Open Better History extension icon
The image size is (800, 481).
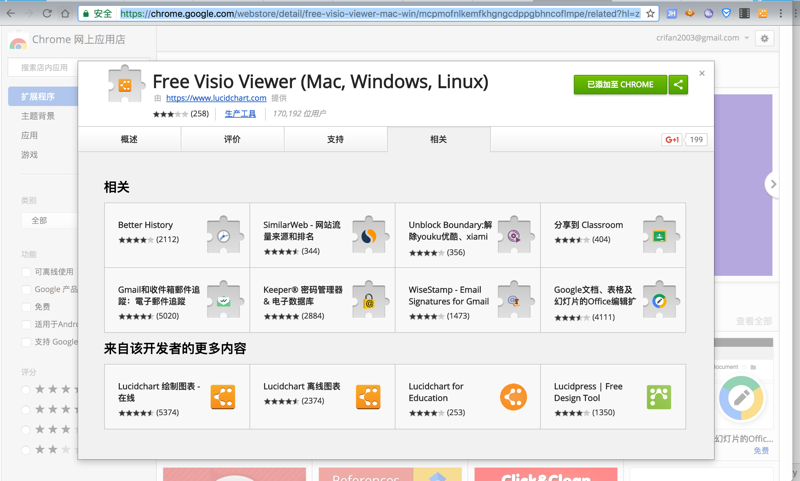click(x=223, y=235)
